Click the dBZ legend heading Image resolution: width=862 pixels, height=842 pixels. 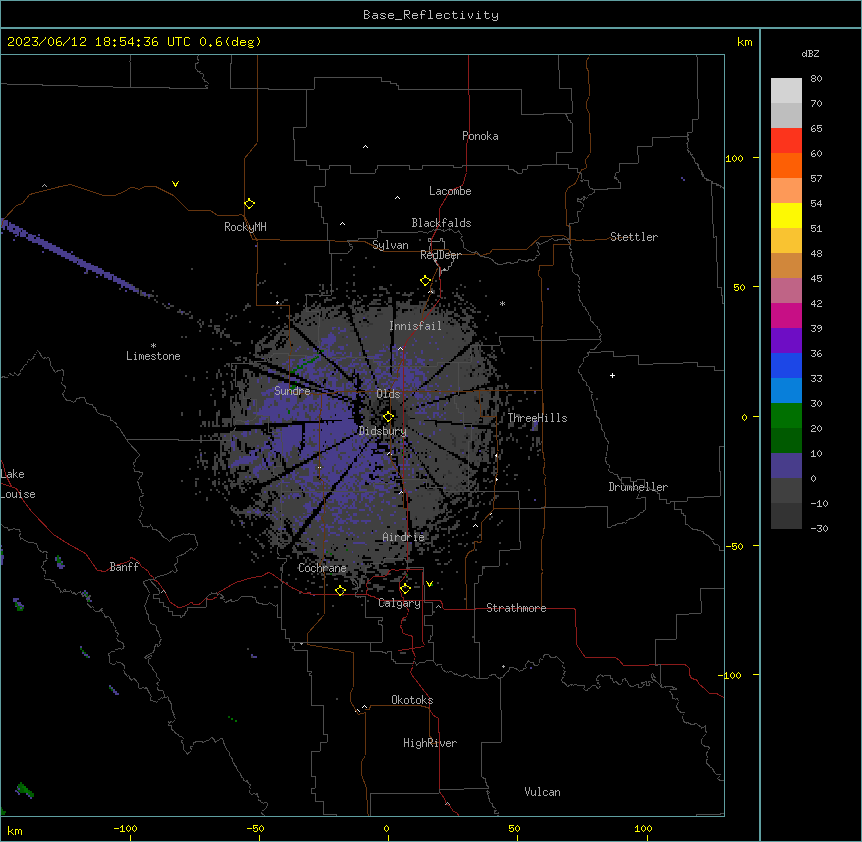pos(810,54)
